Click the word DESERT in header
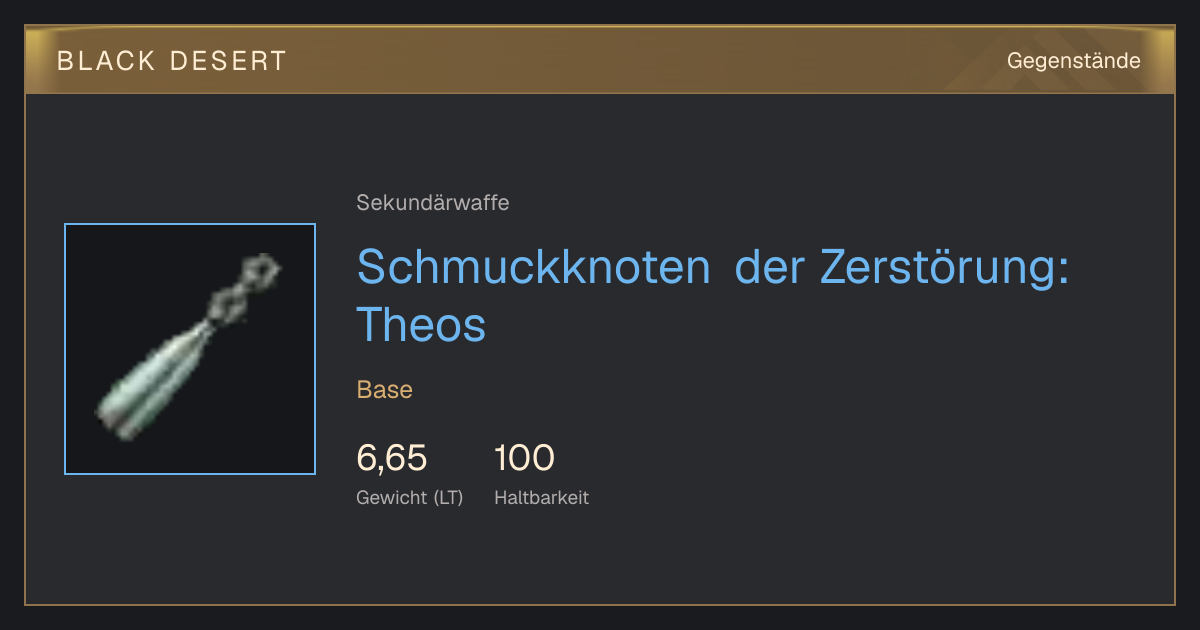 click(227, 61)
